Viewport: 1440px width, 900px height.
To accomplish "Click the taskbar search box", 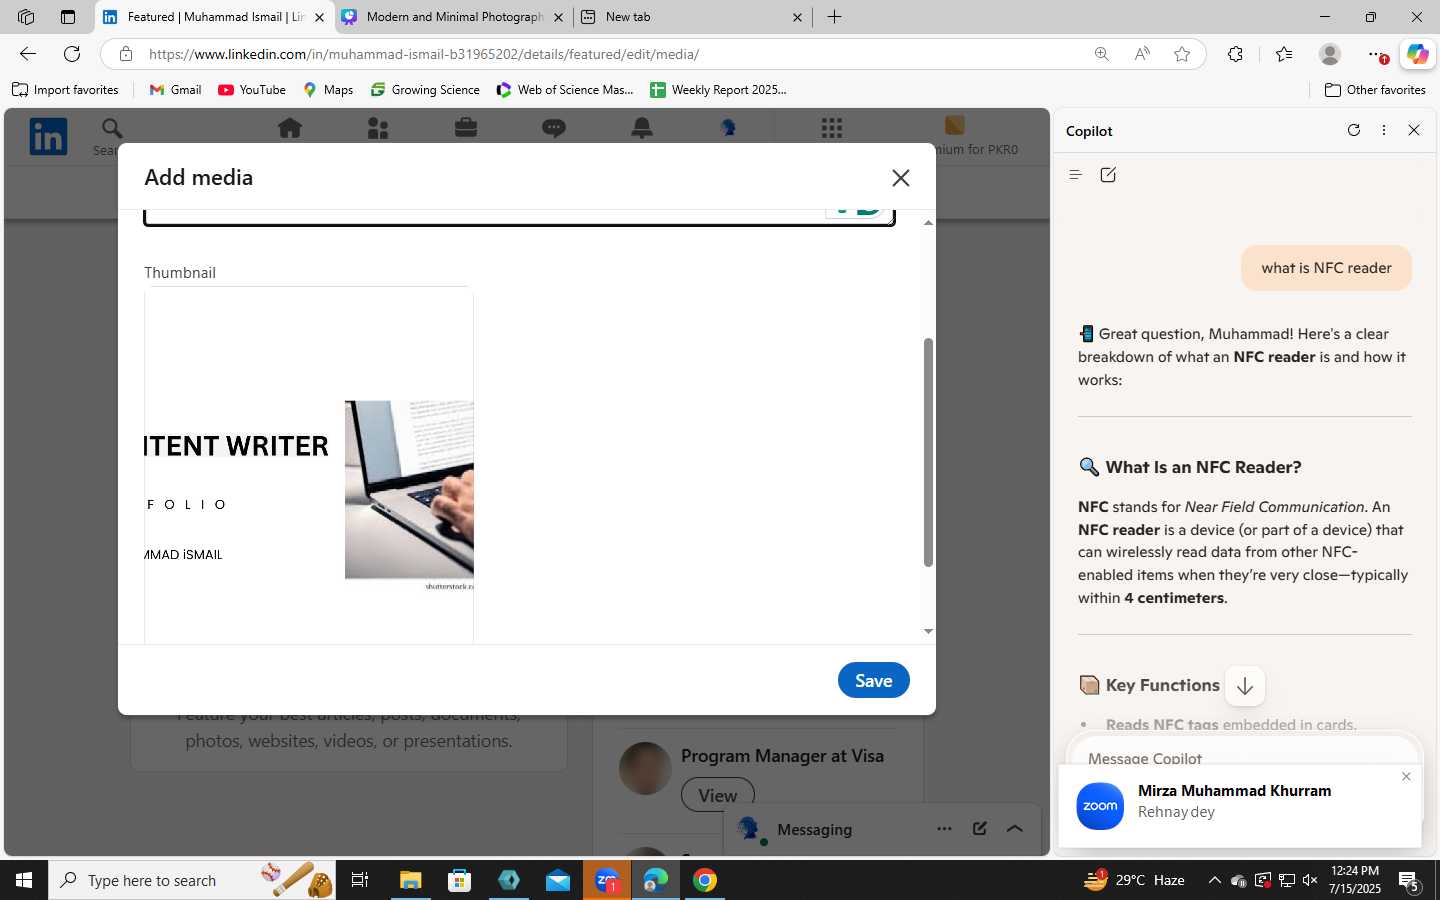I will 192,880.
